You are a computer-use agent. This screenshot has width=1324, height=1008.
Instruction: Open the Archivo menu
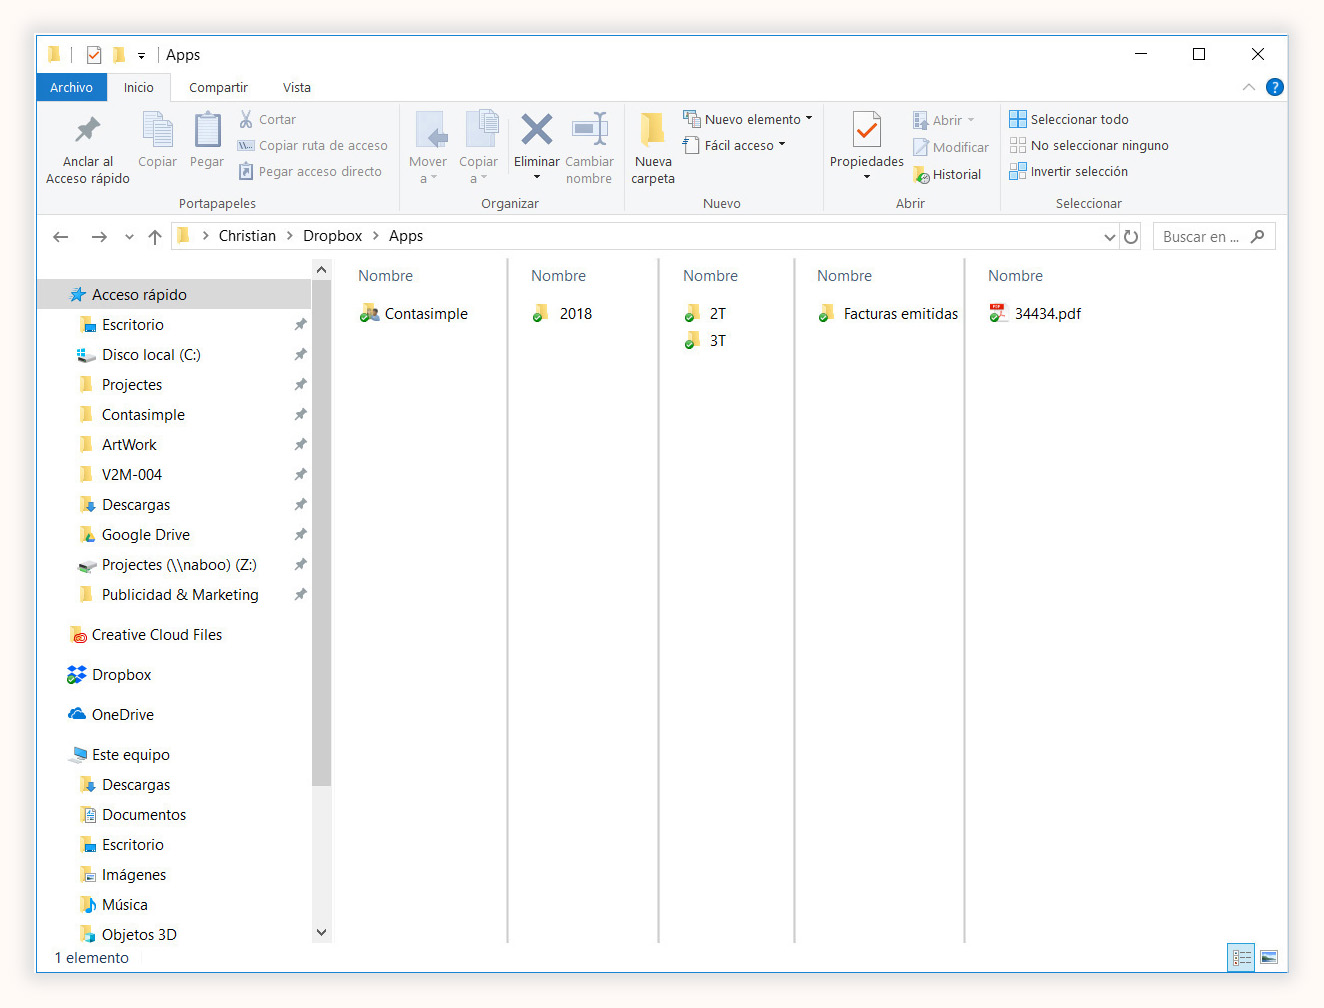click(71, 87)
